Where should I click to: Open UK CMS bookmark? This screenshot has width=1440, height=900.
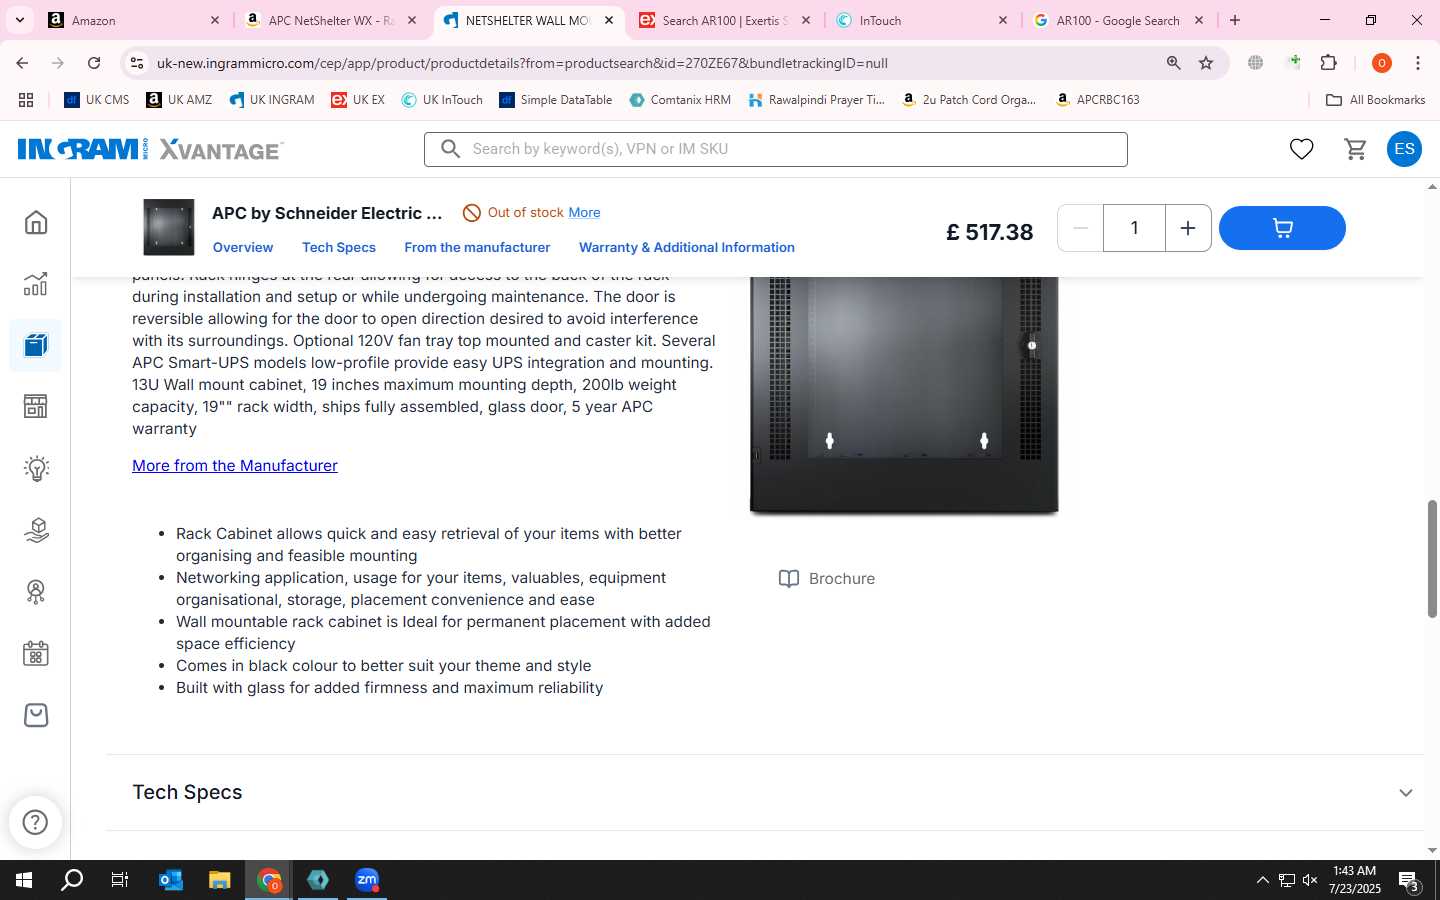click(x=97, y=100)
